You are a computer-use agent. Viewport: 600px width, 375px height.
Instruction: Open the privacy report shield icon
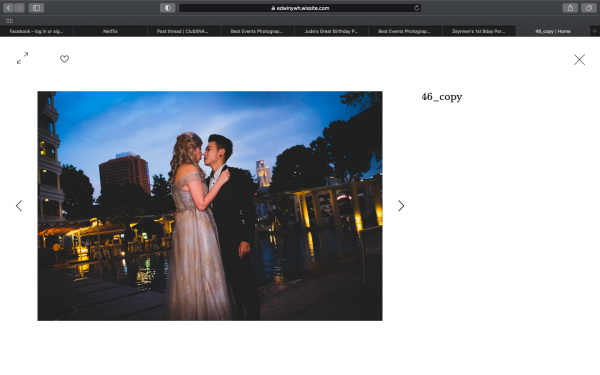pos(168,8)
